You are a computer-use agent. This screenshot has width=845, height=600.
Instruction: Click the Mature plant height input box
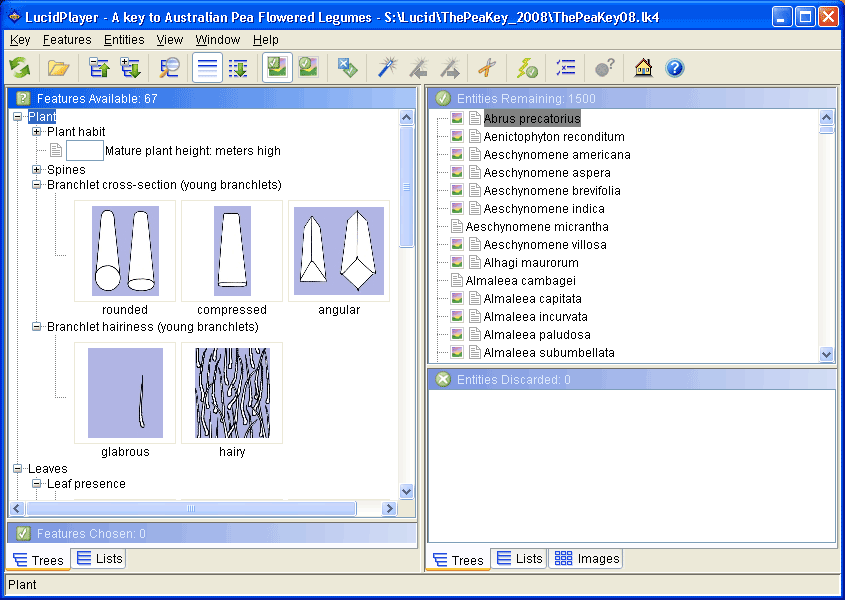(x=85, y=151)
